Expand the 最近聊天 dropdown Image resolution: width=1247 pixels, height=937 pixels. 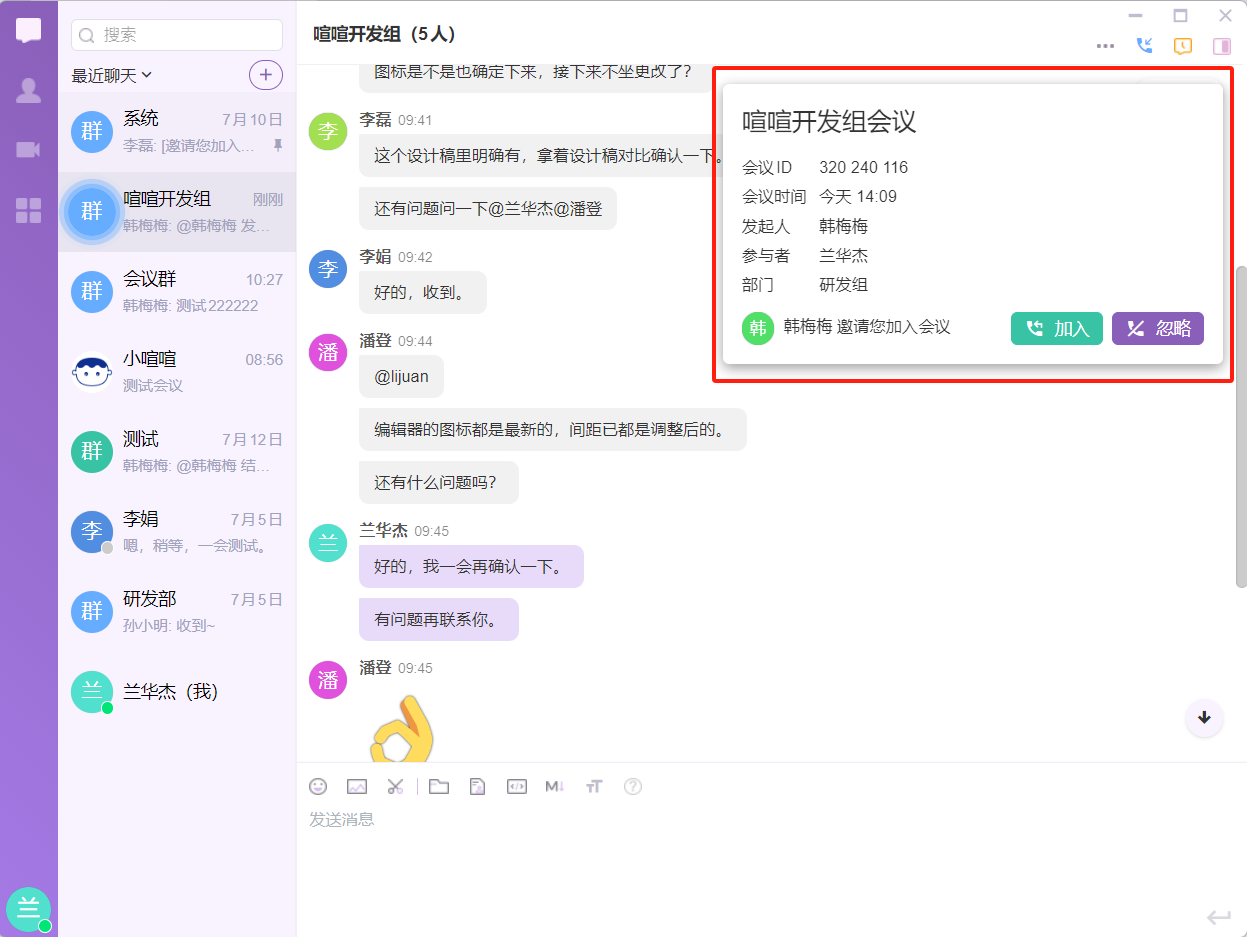coord(111,75)
